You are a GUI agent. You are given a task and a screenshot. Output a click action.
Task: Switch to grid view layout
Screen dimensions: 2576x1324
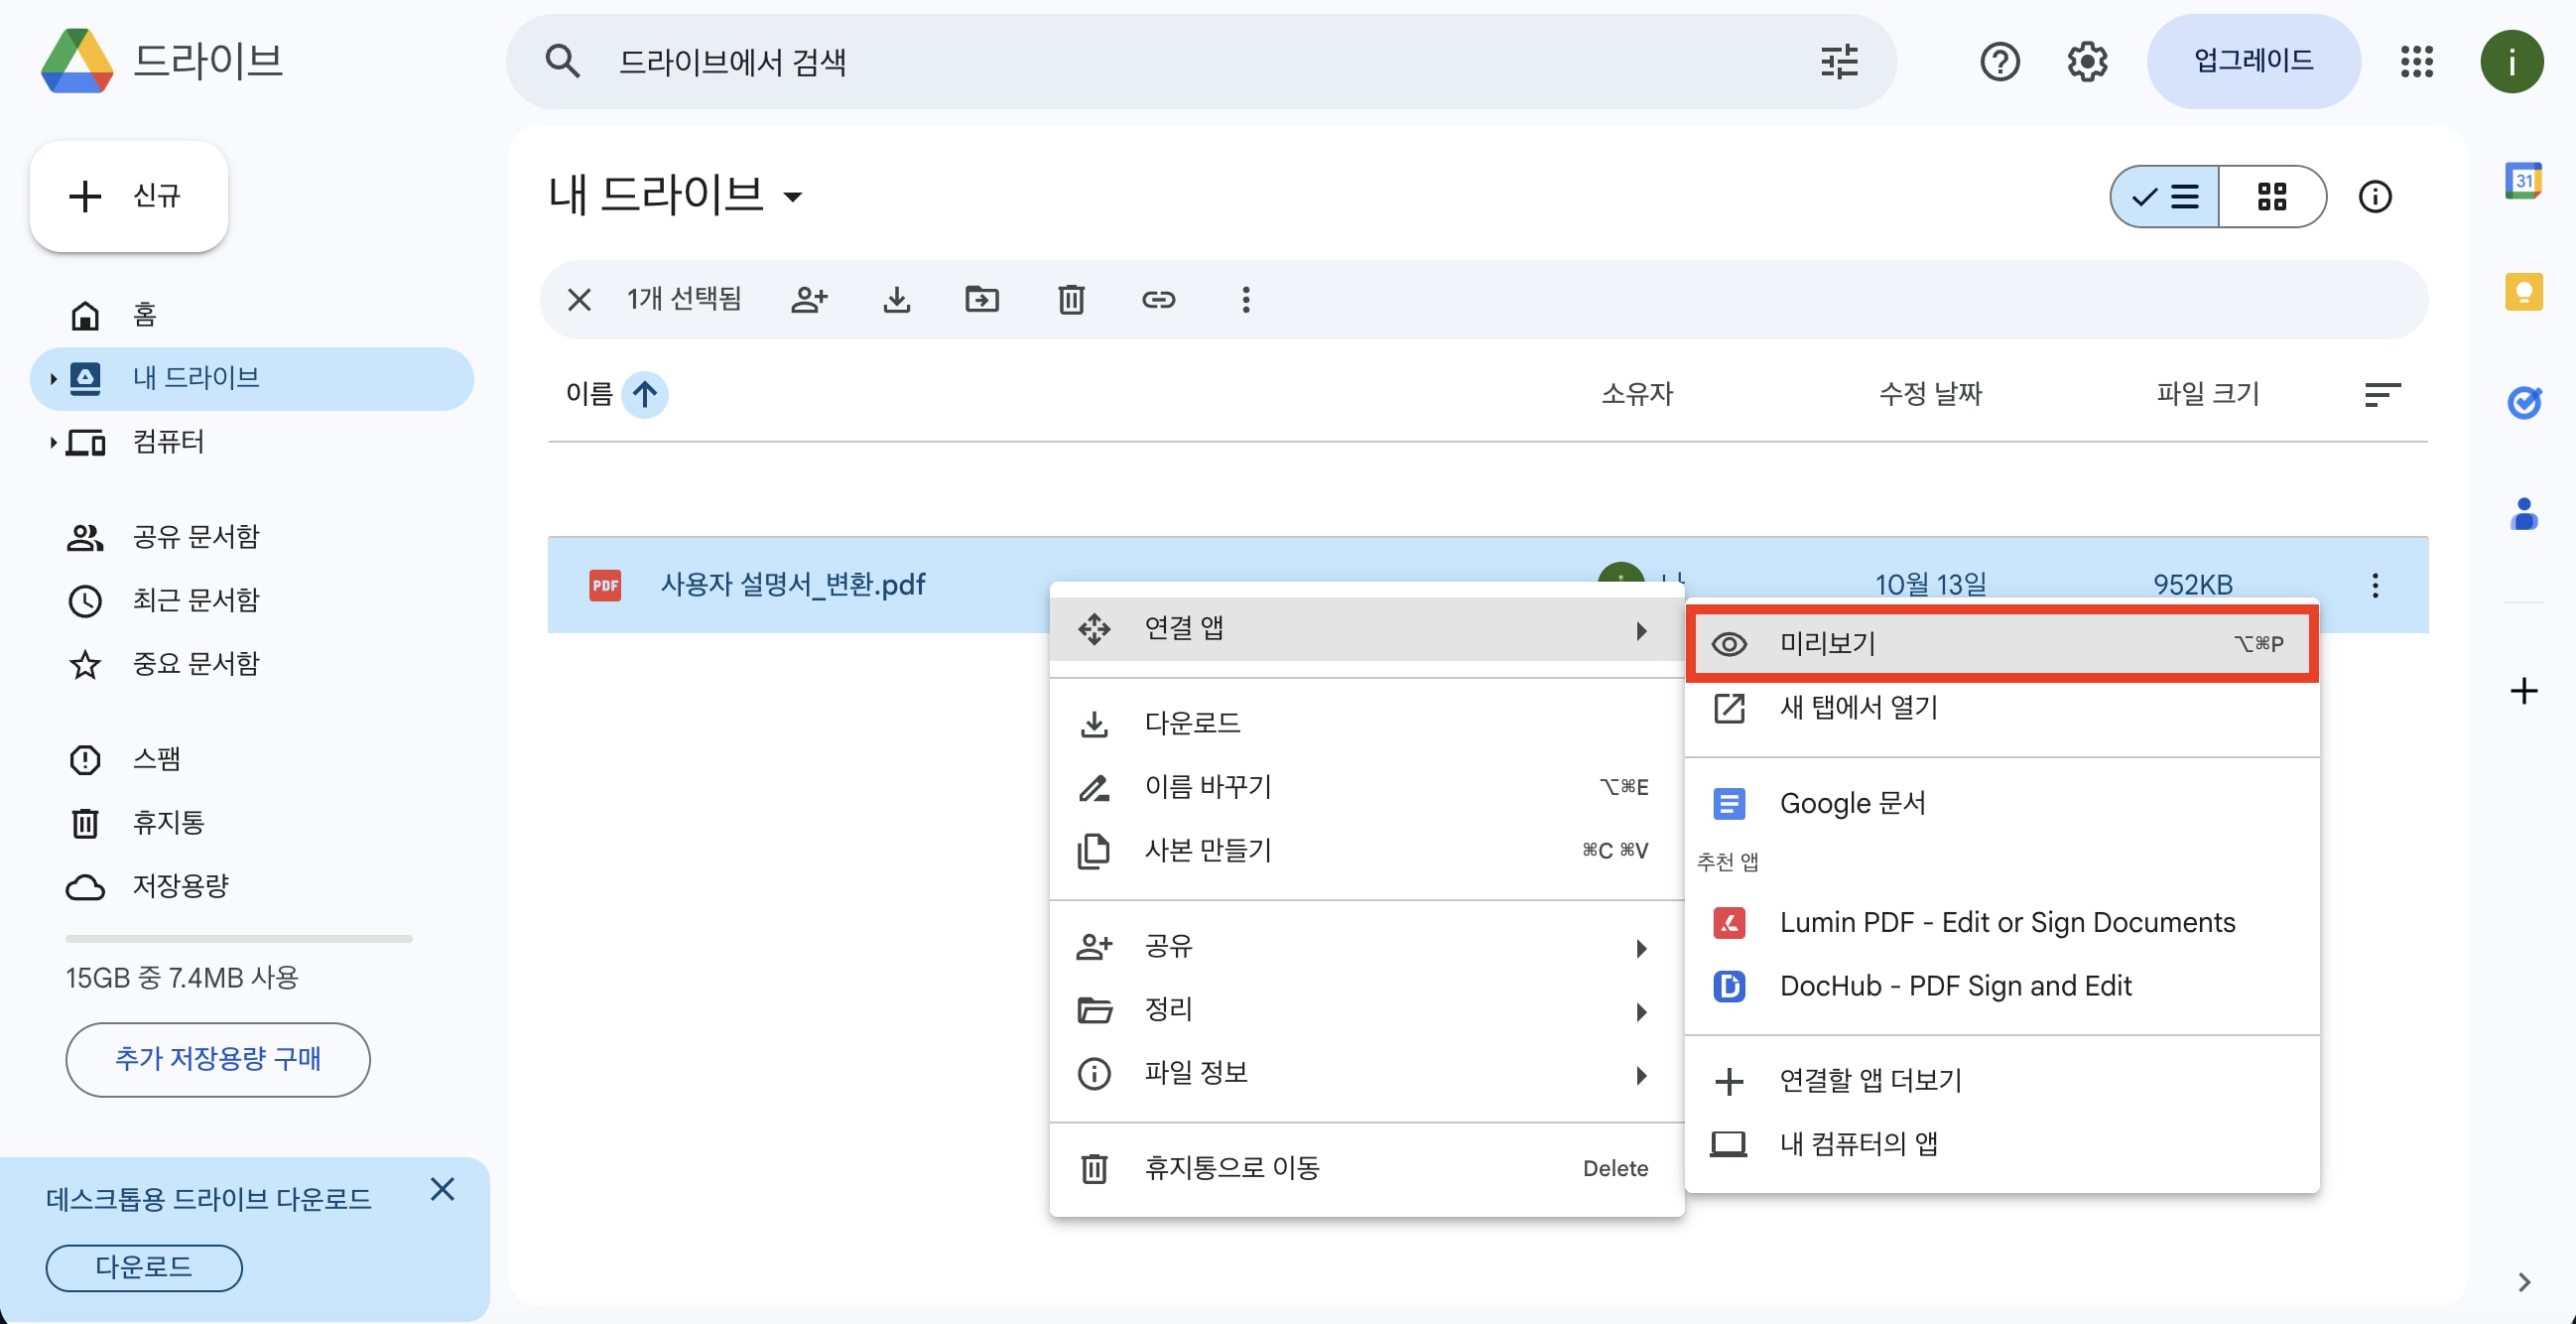[x=2273, y=197]
